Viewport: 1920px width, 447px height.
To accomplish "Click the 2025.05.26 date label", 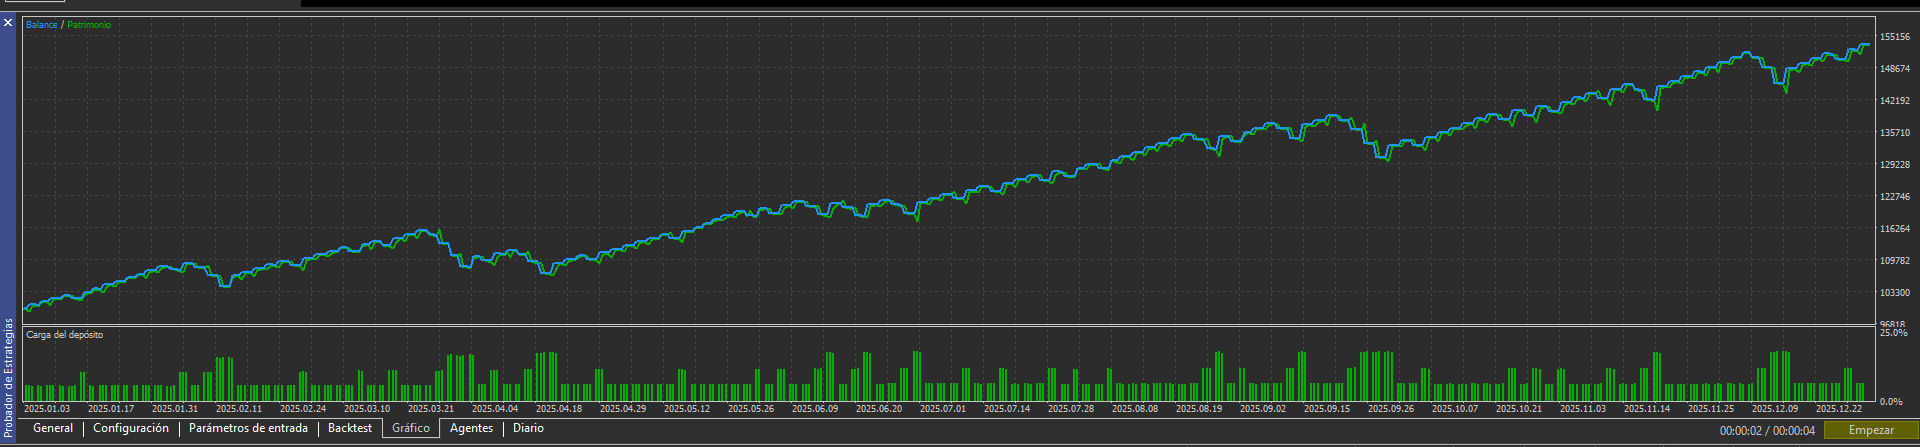I will coord(751,409).
